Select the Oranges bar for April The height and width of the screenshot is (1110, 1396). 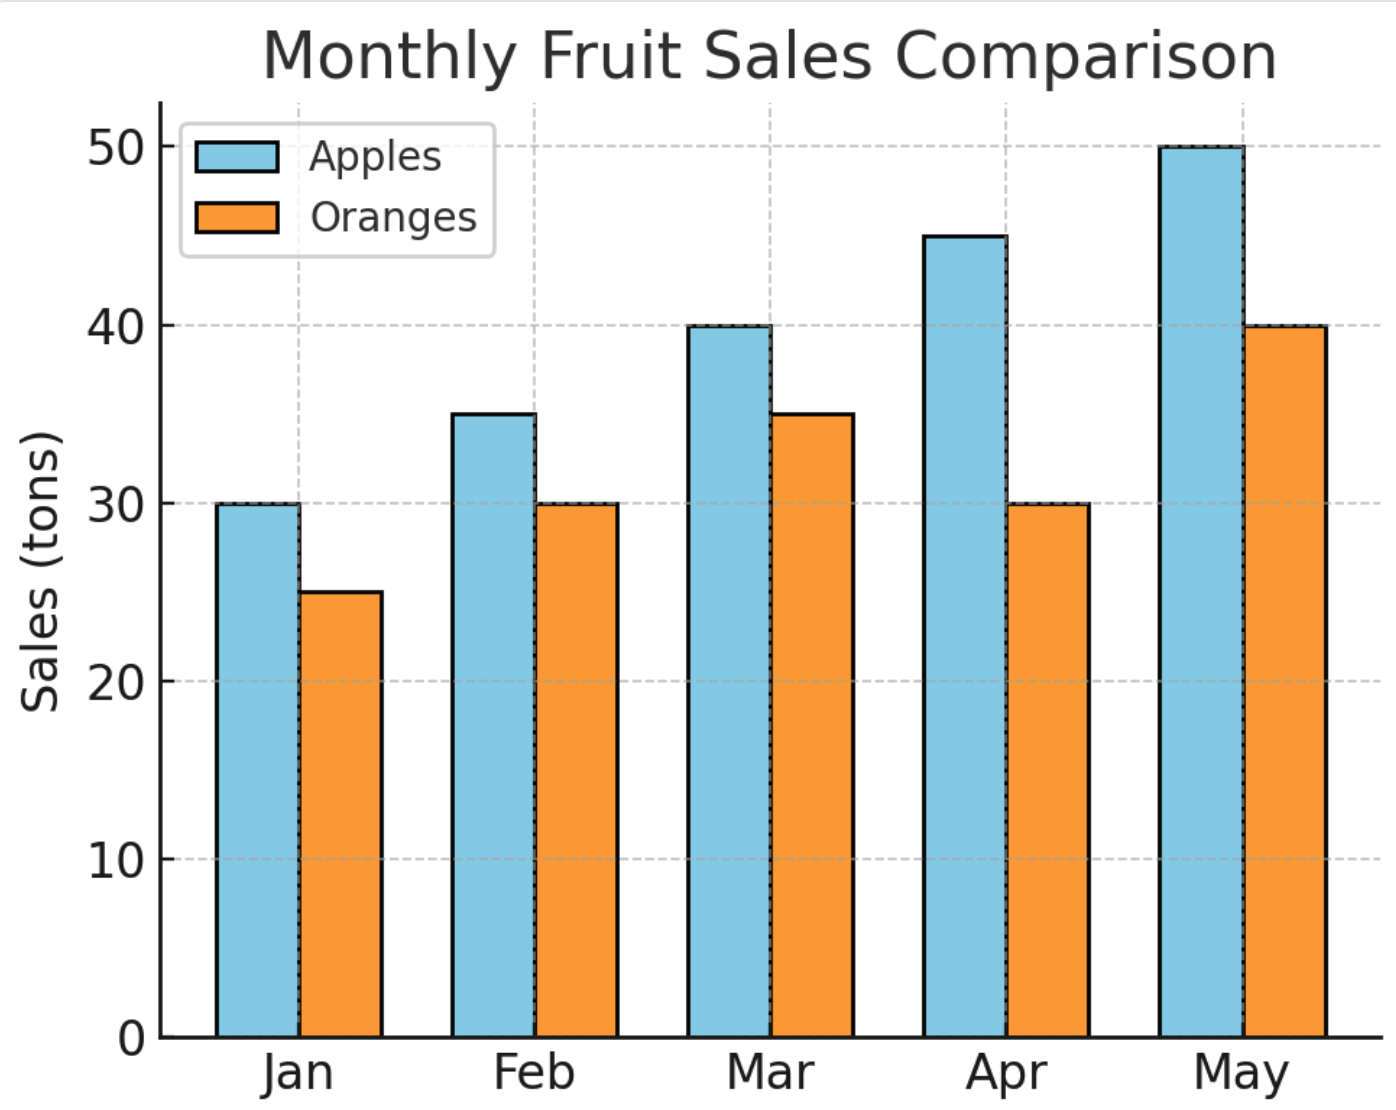tap(1048, 770)
